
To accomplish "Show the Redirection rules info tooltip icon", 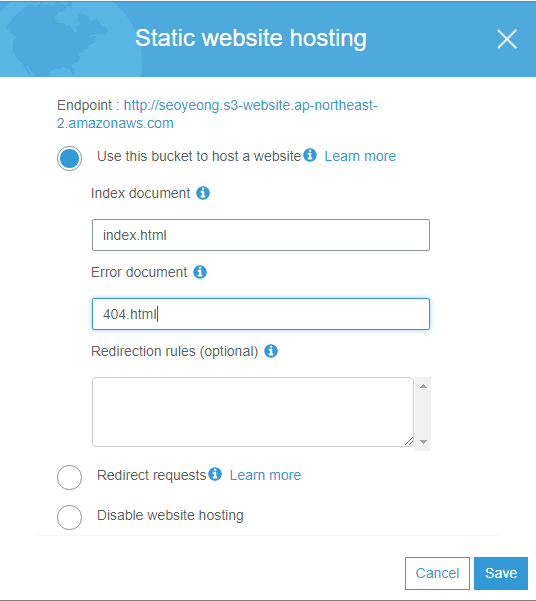I will (x=271, y=351).
